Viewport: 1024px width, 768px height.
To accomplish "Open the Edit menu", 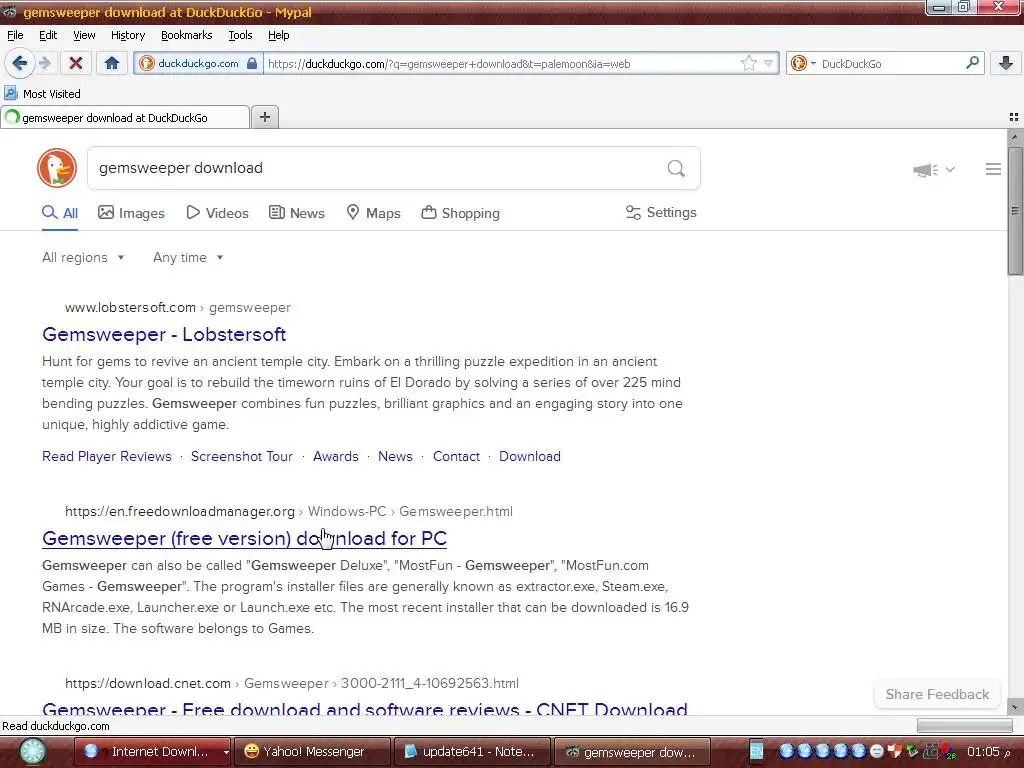I will [x=48, y=35].
